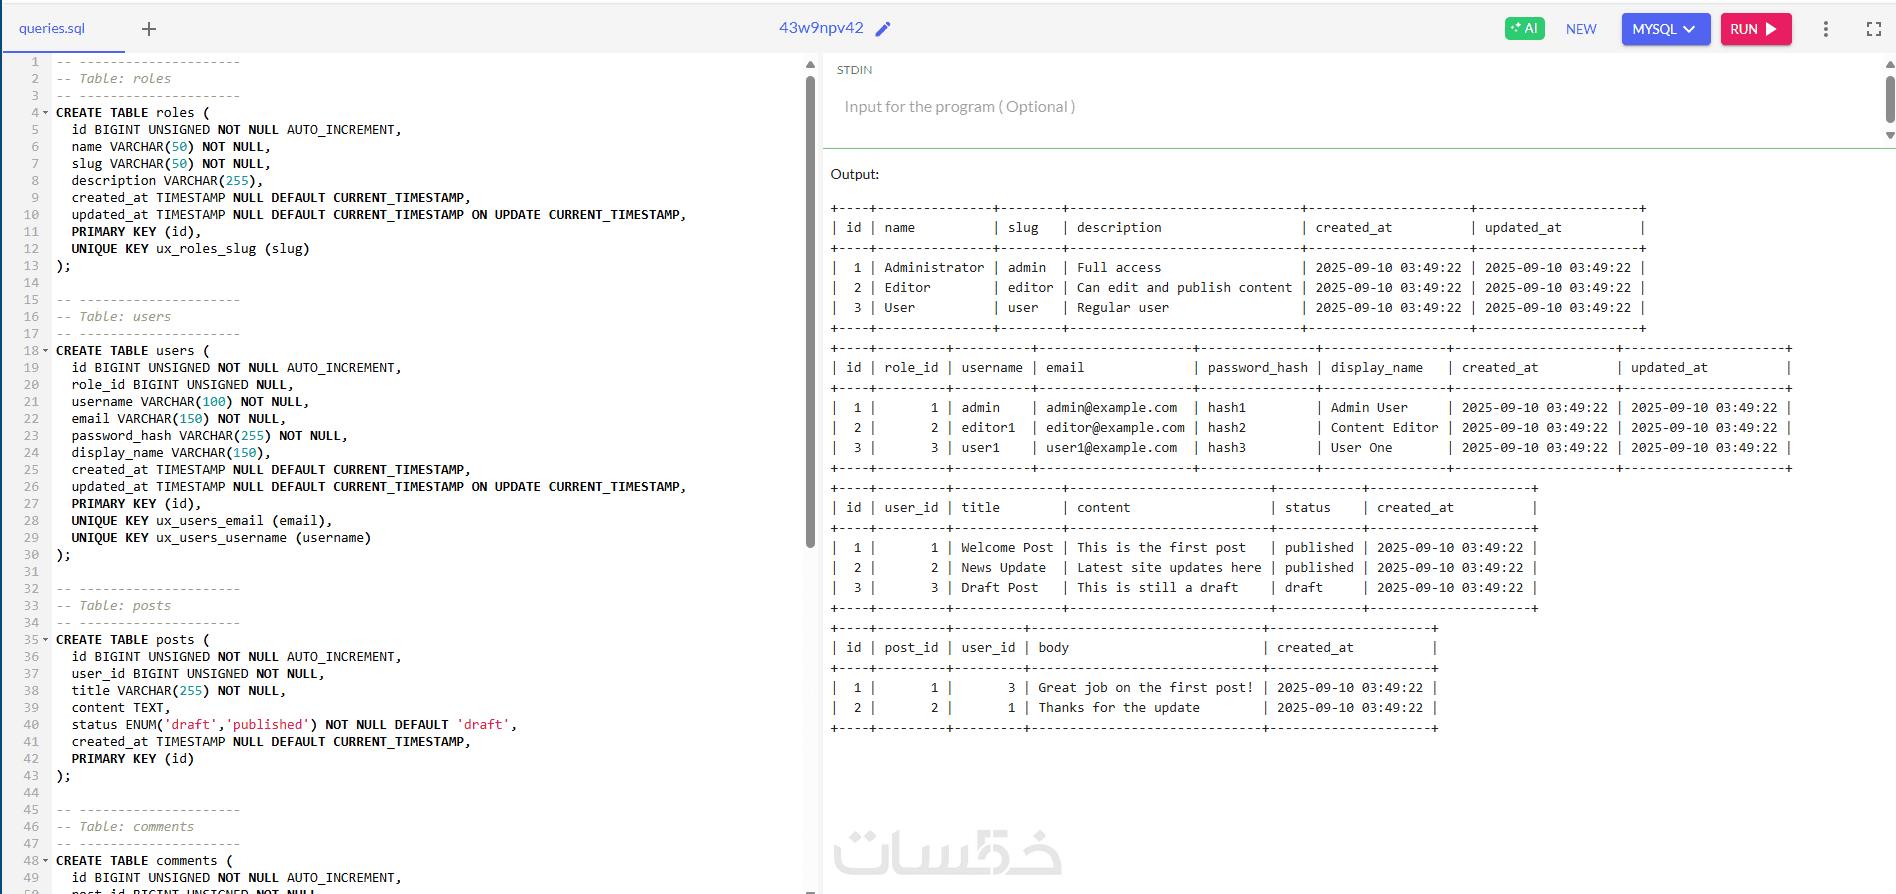Collapse CREATE TABLE comments code block
Viewport: 1896px width, 894px height.
click(46, 861)
